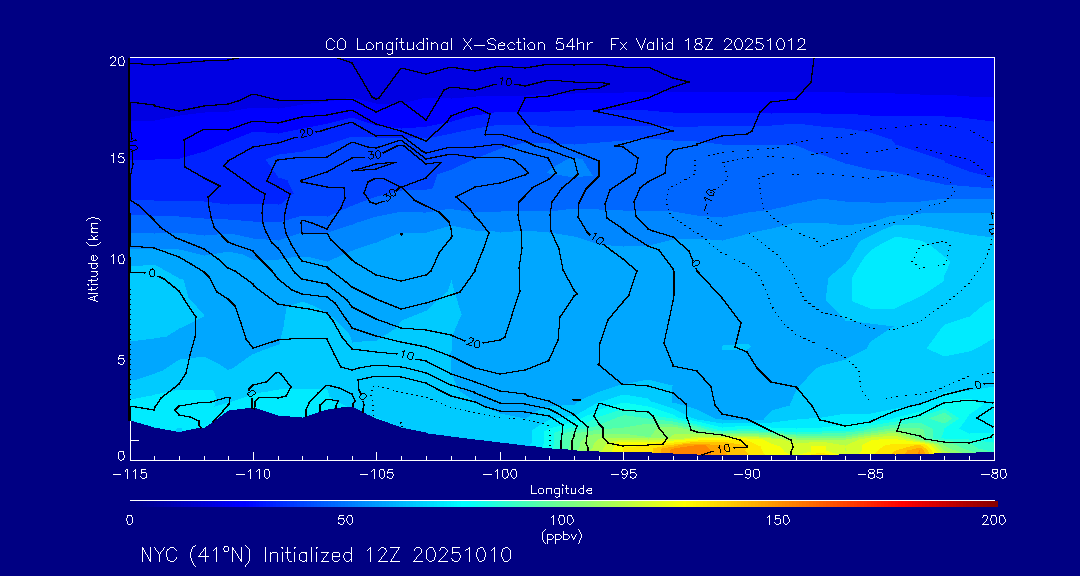This screenshot has width=1080, height=576.
Task: Click the "Longitude" axis label
Action: click(x=561, y=490)
